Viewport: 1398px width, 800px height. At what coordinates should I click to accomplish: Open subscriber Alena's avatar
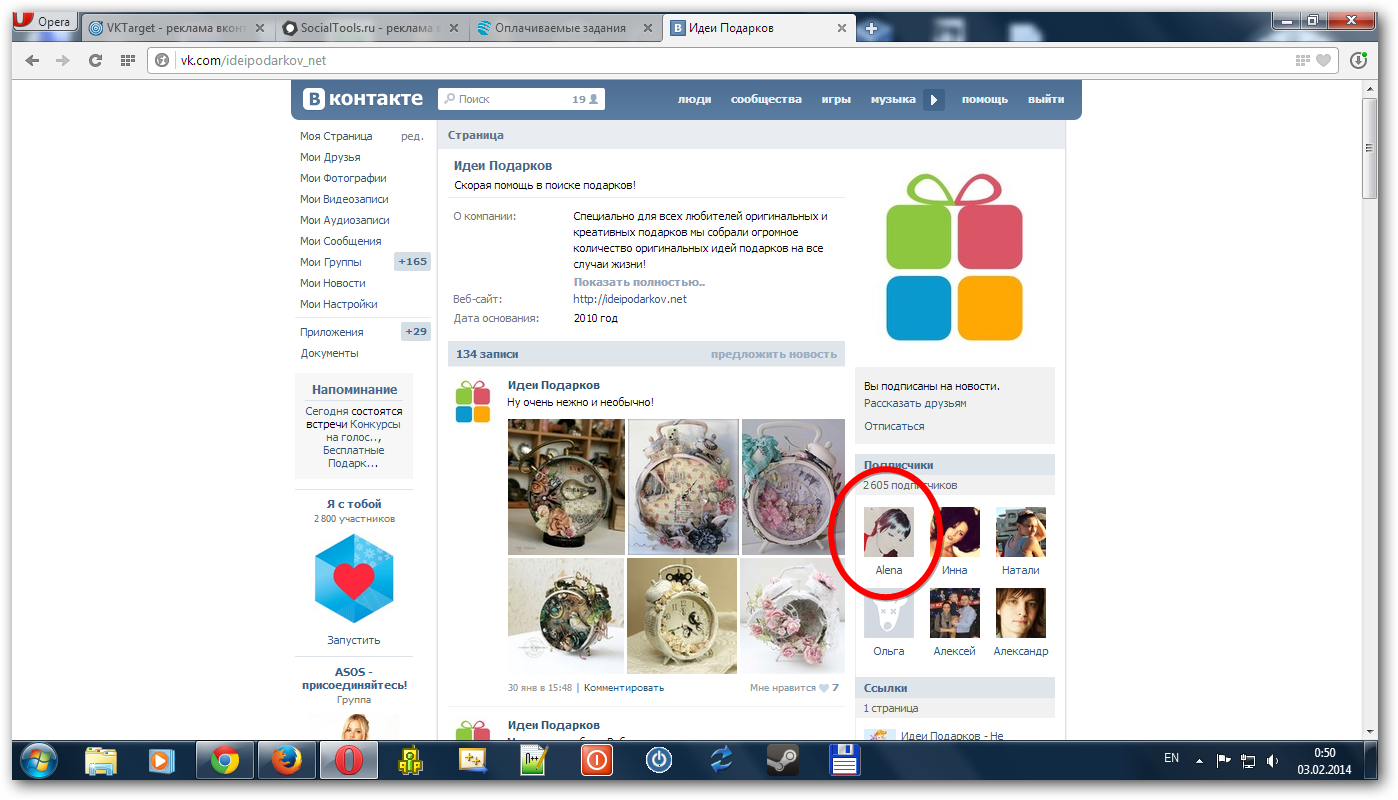point(889,532)
